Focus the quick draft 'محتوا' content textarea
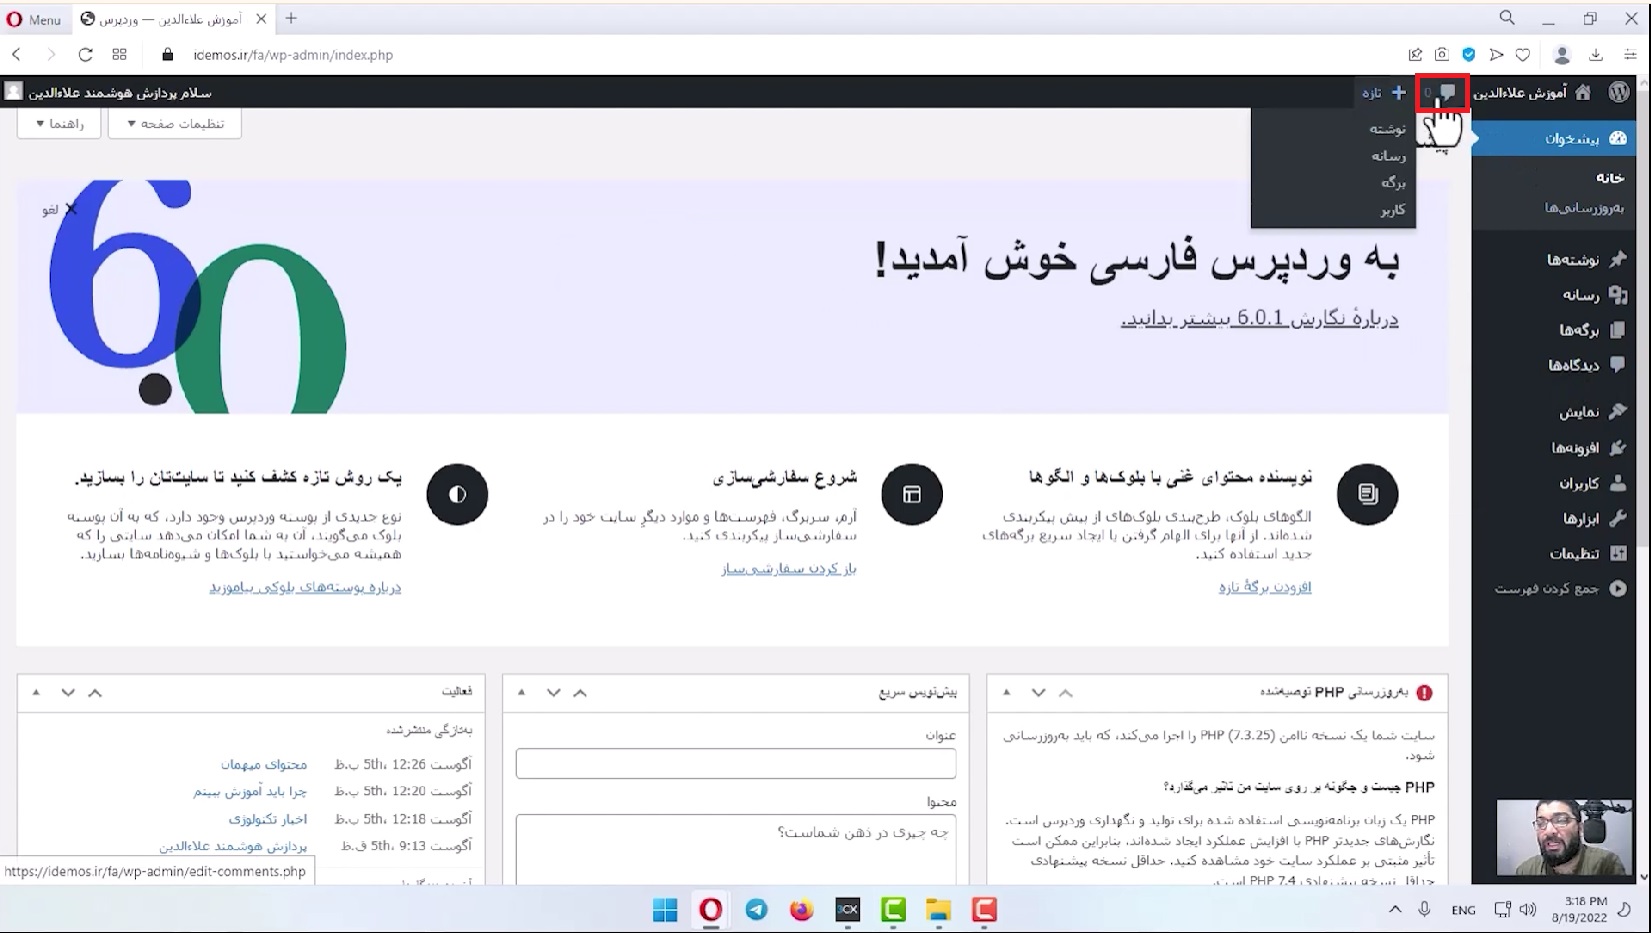 click(736, 849)
